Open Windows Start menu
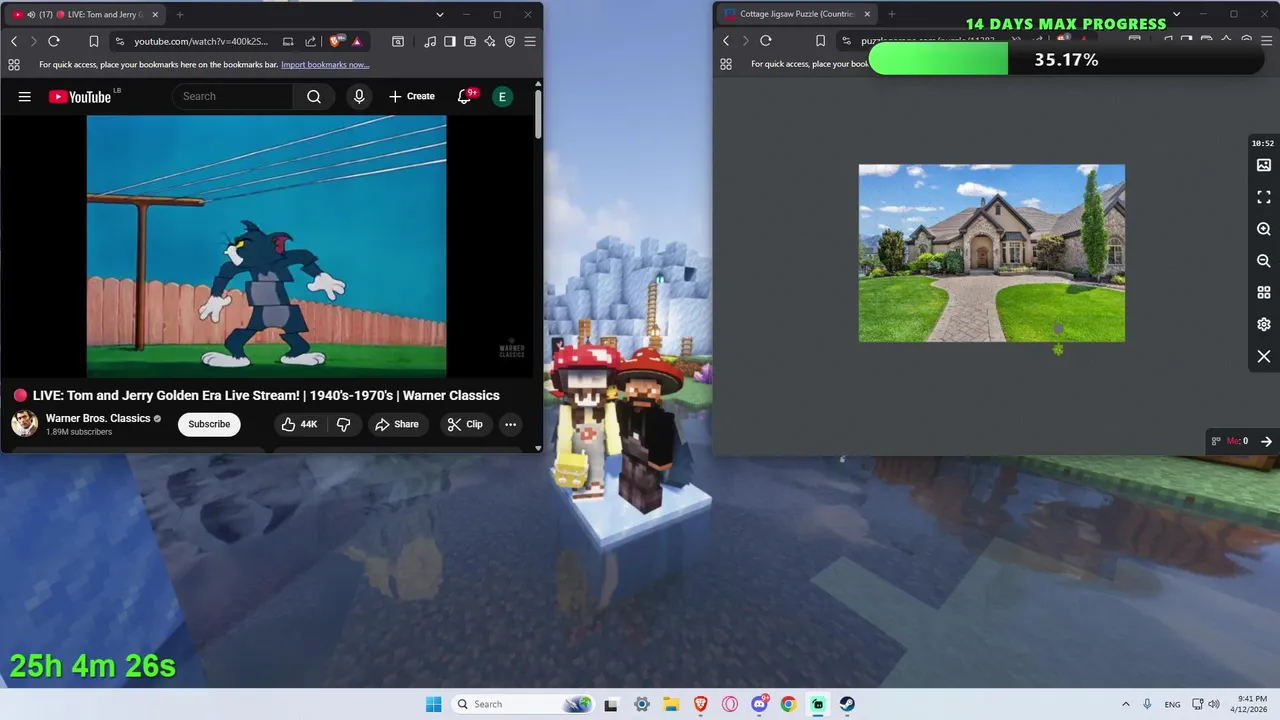The image size is (1280, 720). [x=433, y=704]
